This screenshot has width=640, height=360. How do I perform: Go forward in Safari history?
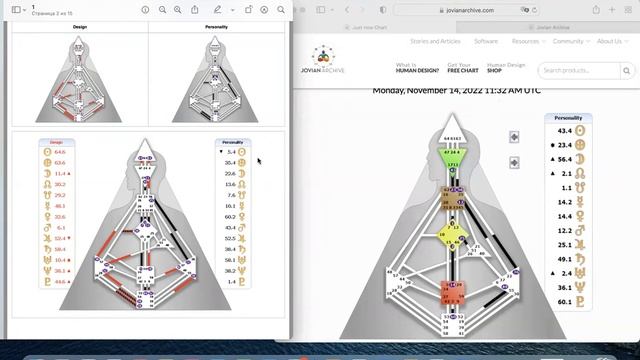pyautogui.click(x=362, y=10)
